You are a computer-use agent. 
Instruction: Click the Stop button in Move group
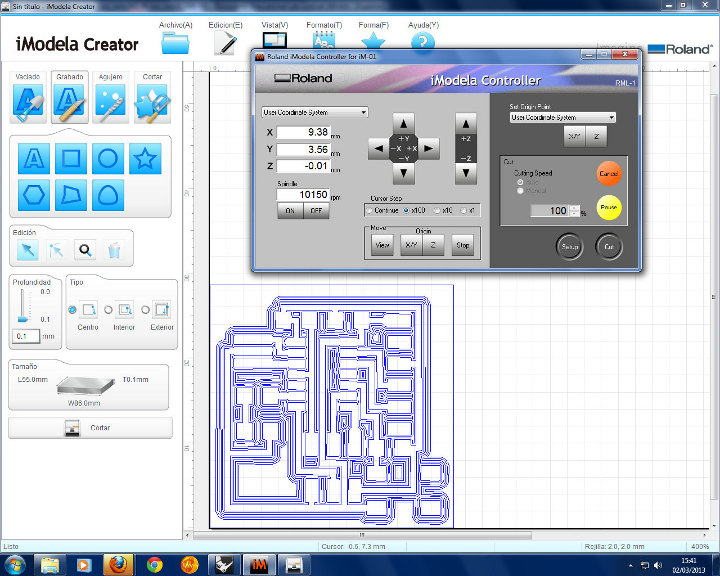pos(462,245)
